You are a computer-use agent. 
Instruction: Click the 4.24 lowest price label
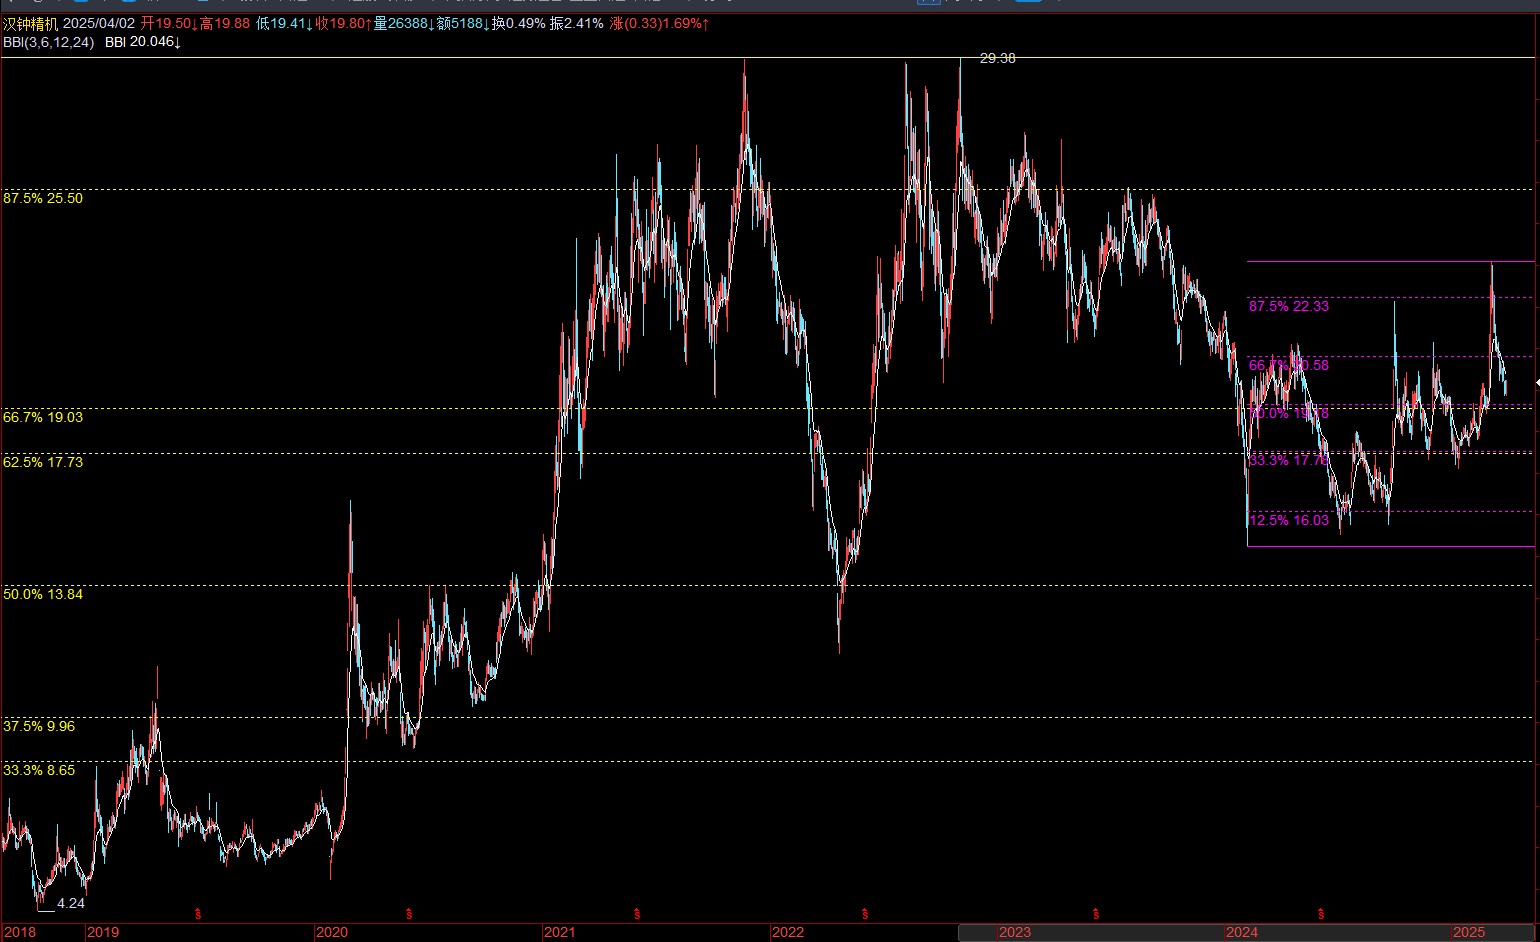(x=71, y=903)
